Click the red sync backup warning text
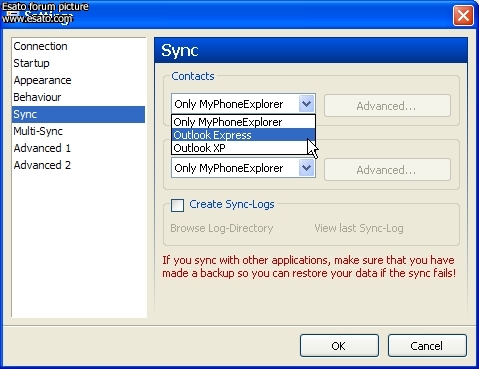The height and width of the screenshot is (369, 479). point(309,267)
